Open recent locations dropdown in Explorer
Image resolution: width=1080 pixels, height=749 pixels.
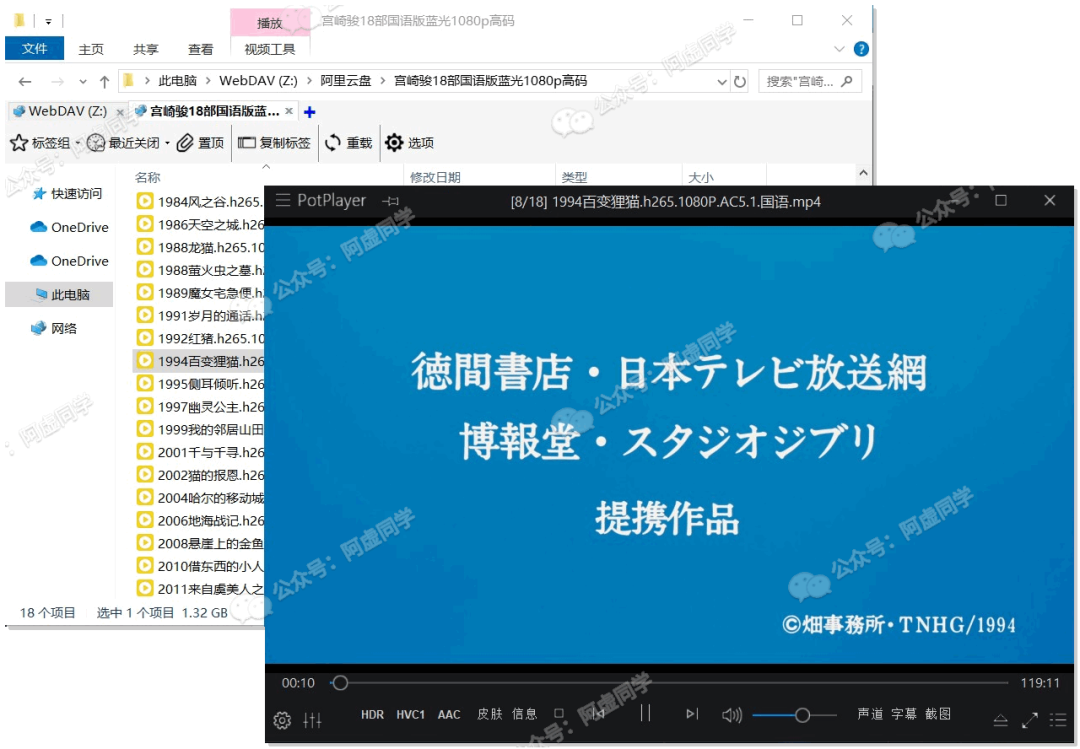83,82
